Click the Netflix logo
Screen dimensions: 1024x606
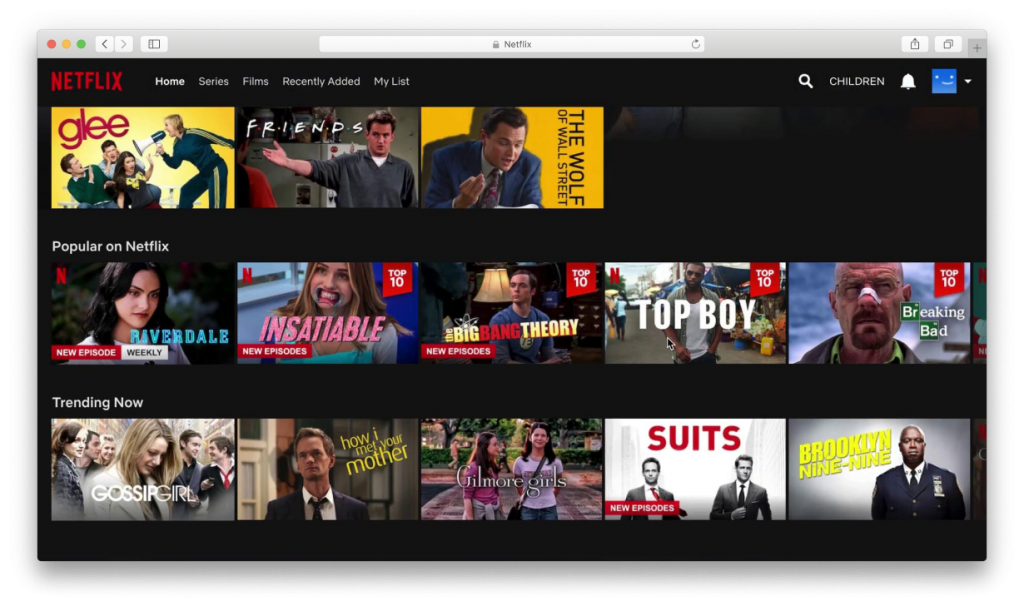[87, 82]
